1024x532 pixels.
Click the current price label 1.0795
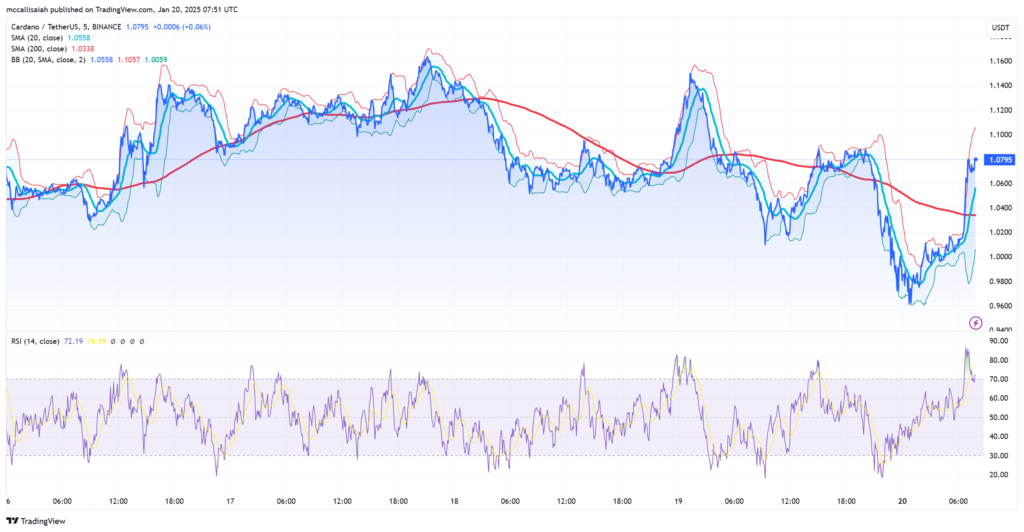tap(1000, 160)
